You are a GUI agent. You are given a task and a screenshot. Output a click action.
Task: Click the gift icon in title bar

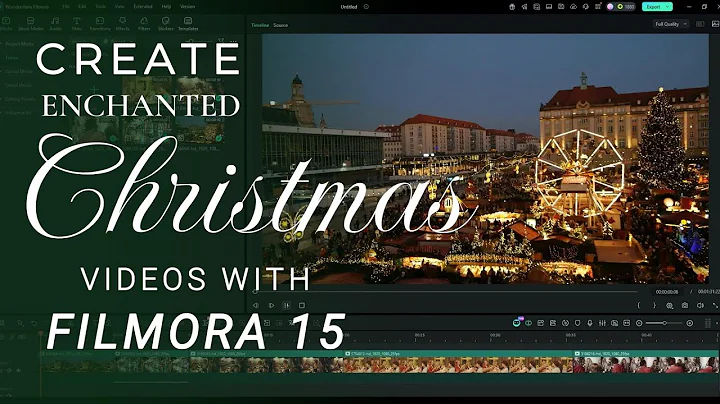[512, 7]
